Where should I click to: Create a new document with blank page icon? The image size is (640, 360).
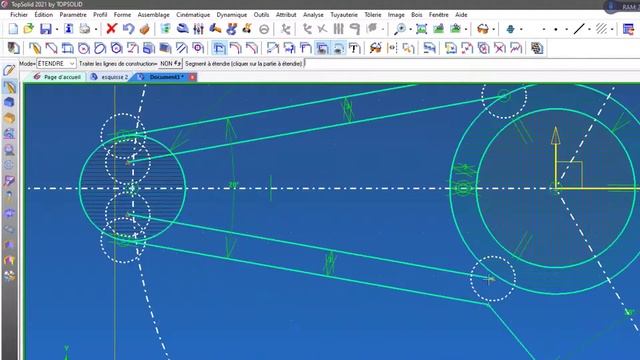(x=13, y=29)
